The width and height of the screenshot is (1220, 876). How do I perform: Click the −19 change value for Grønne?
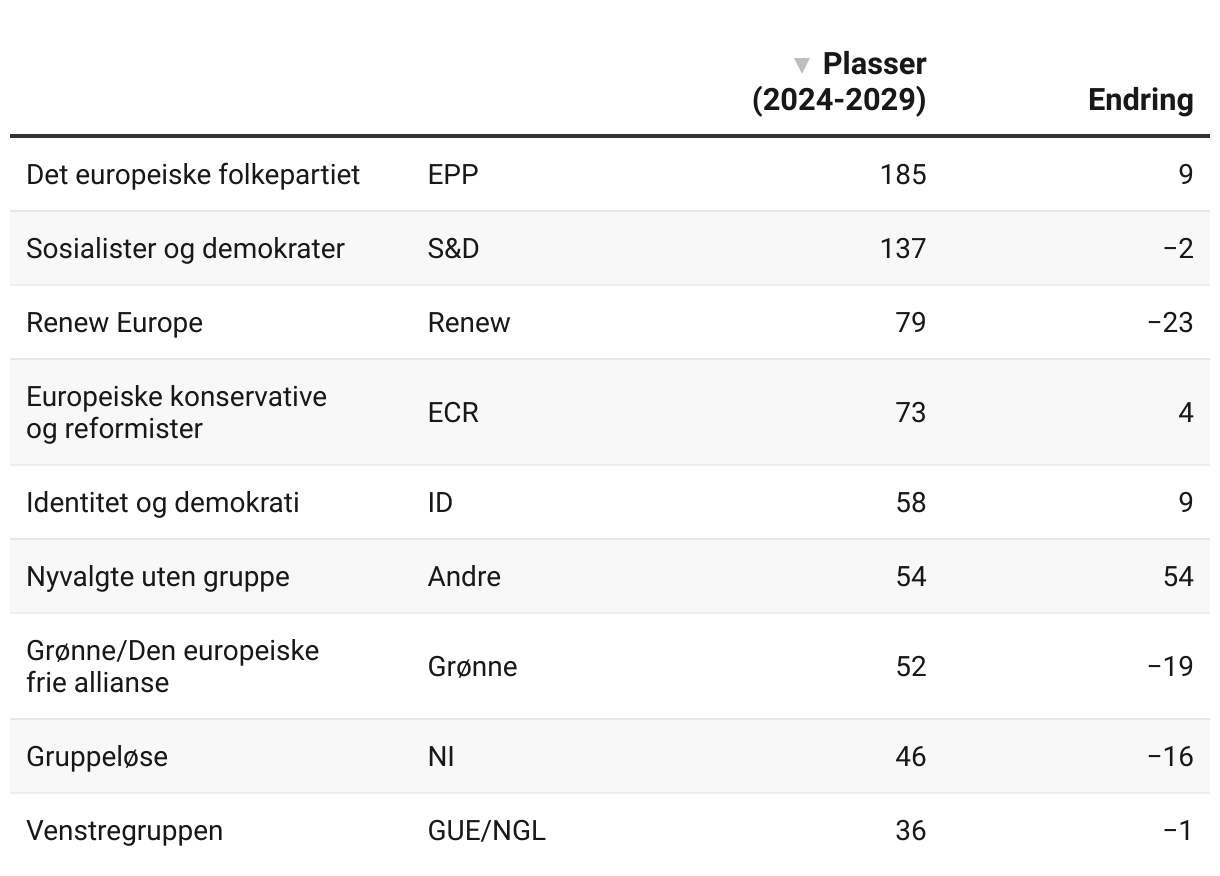pyautogui.click(x=1169, y=666)
